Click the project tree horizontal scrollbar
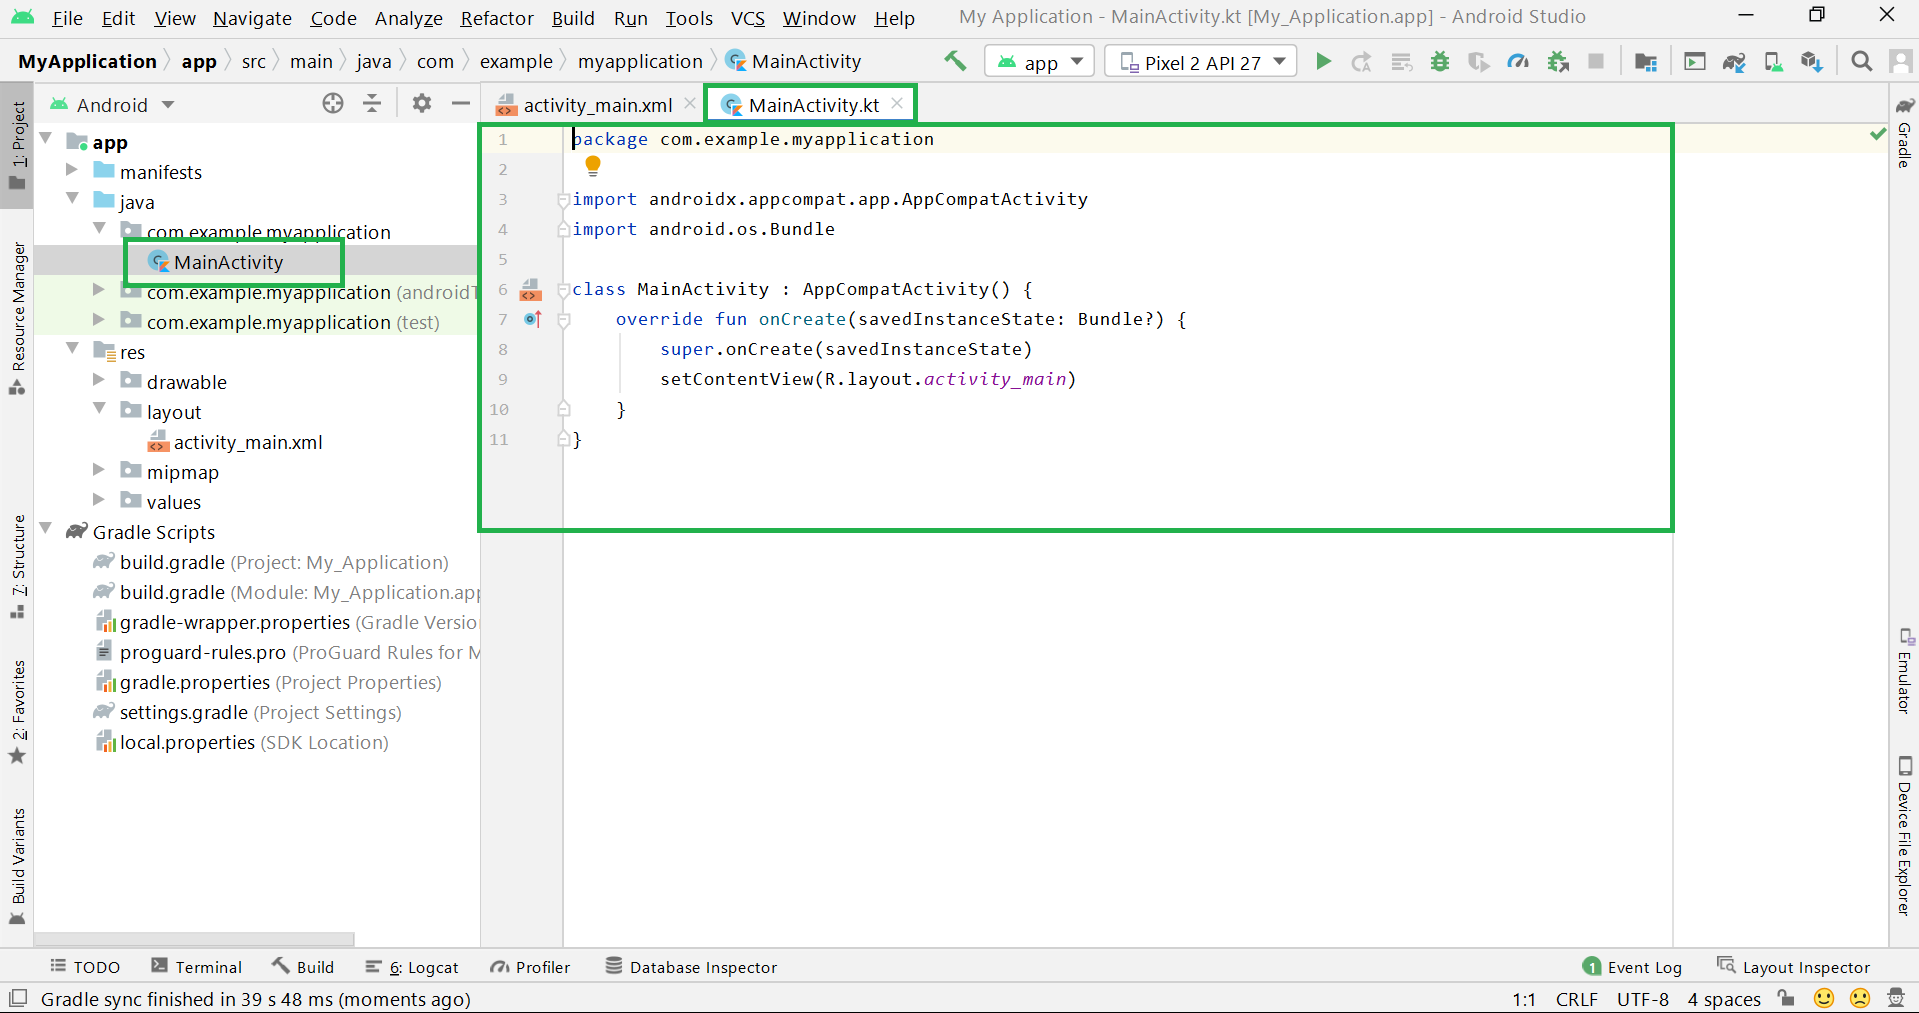Viewport: 1919px width, 1013px height. pos(195,939)
